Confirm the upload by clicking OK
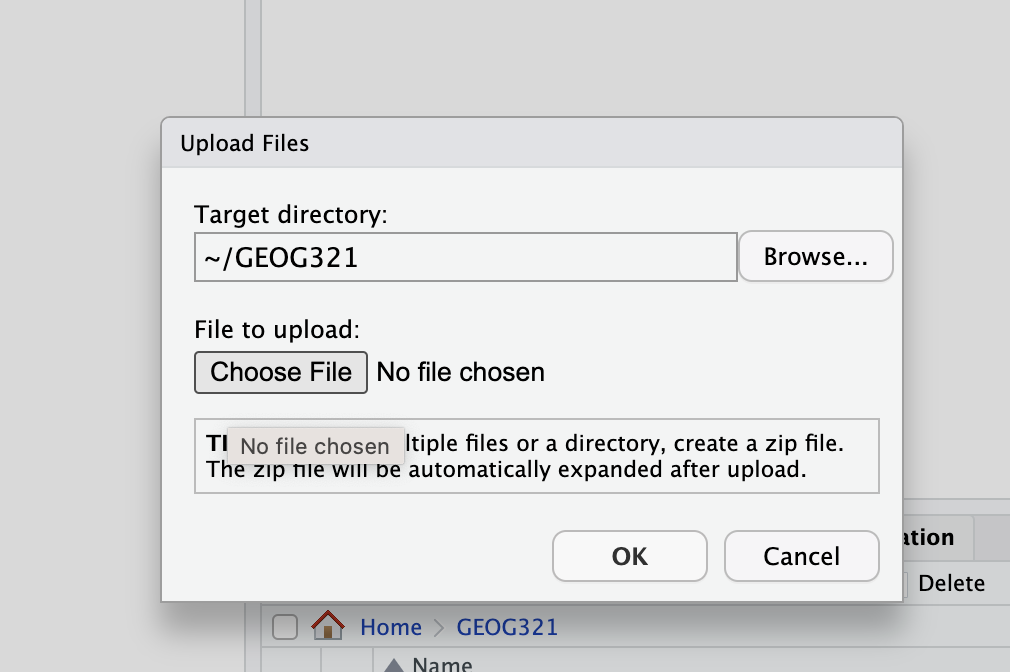 click(629, 556)
